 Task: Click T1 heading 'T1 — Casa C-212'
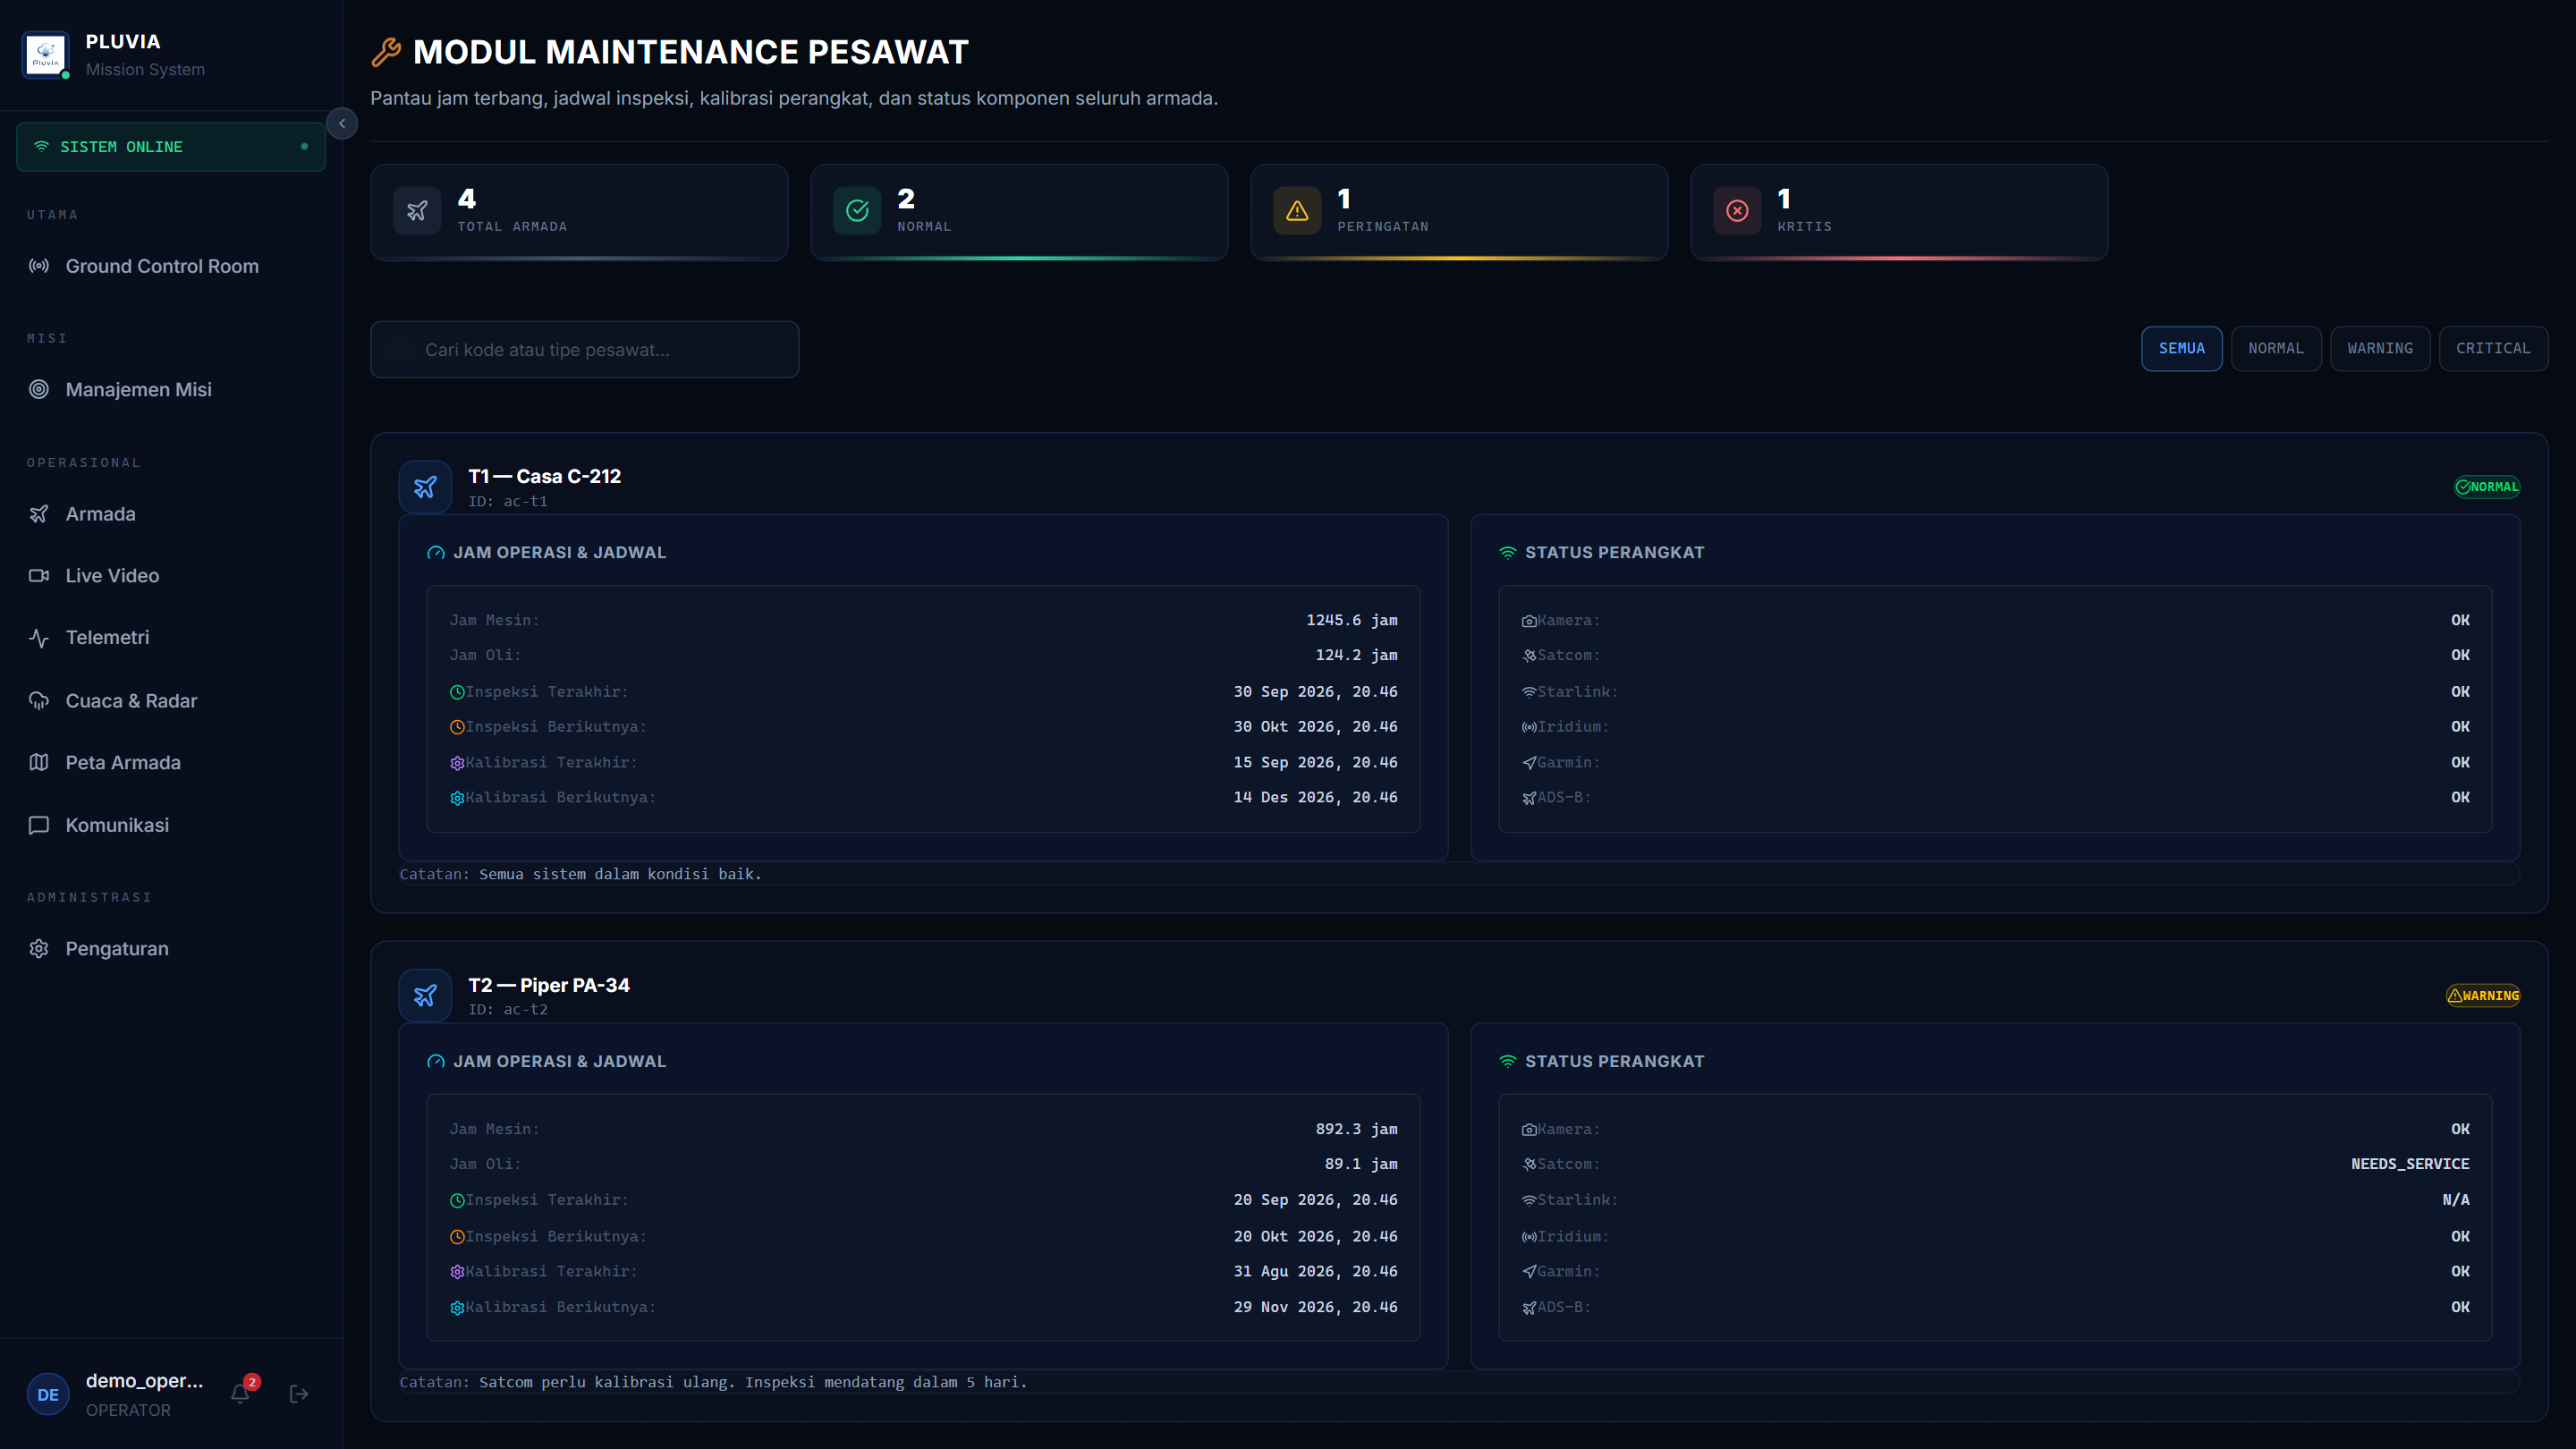click(x=545, y=476)
